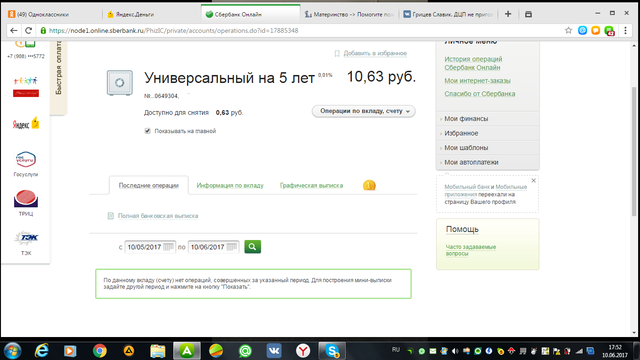Click the yellow notification badge near tabs
Viewport: 640px width, 360px height.
click(x=369, y=185)
